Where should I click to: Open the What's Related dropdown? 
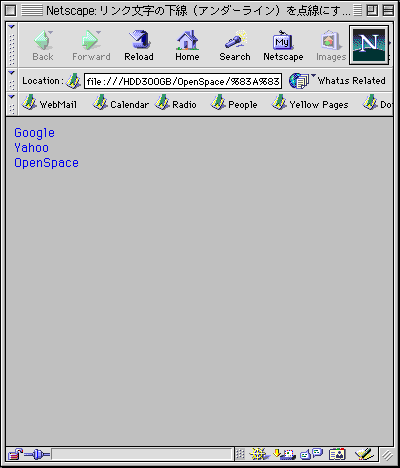(337, 81)
